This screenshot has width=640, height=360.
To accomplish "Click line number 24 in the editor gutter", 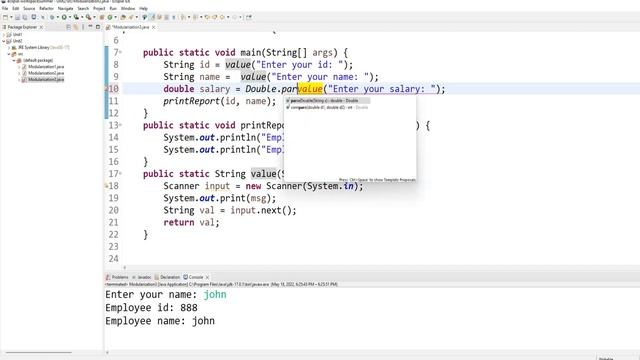I will click(114, 259).
